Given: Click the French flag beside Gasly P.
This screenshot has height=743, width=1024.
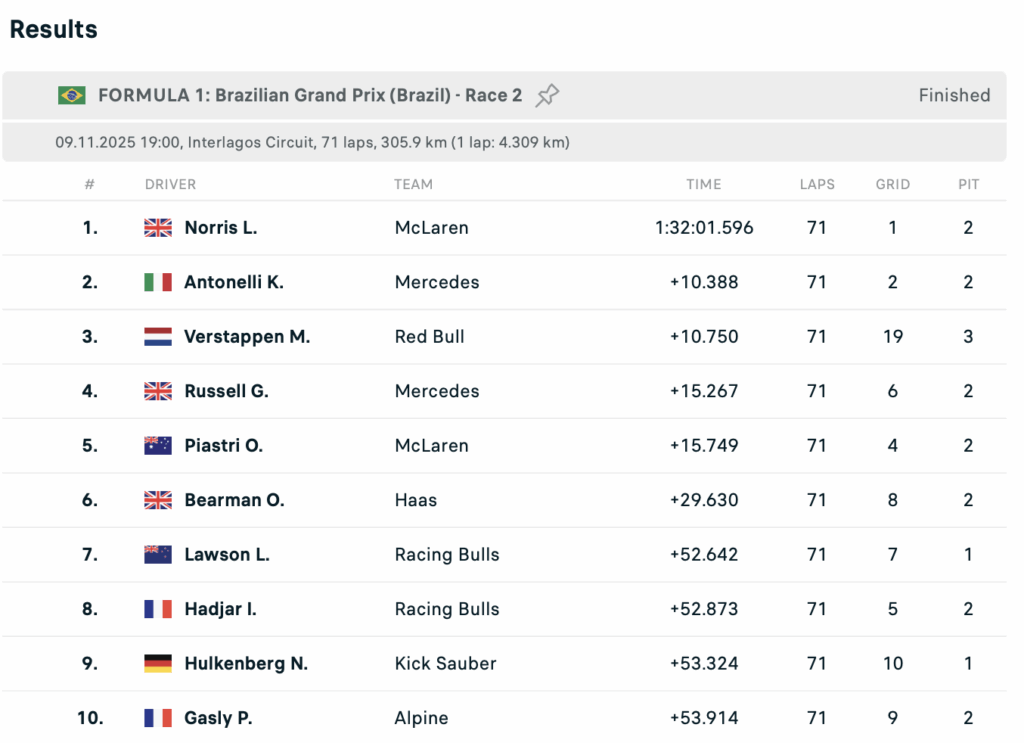Looking at the screenshot, I should pos(158,718).
